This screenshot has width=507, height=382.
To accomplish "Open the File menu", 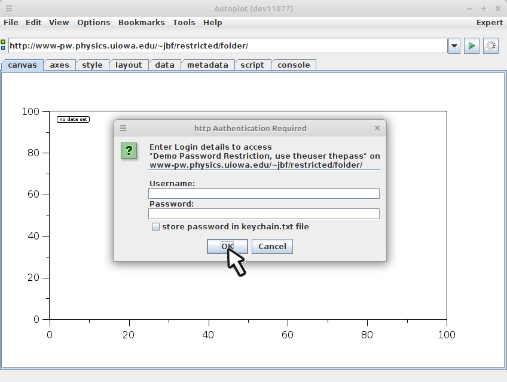I will coord(11,22).
